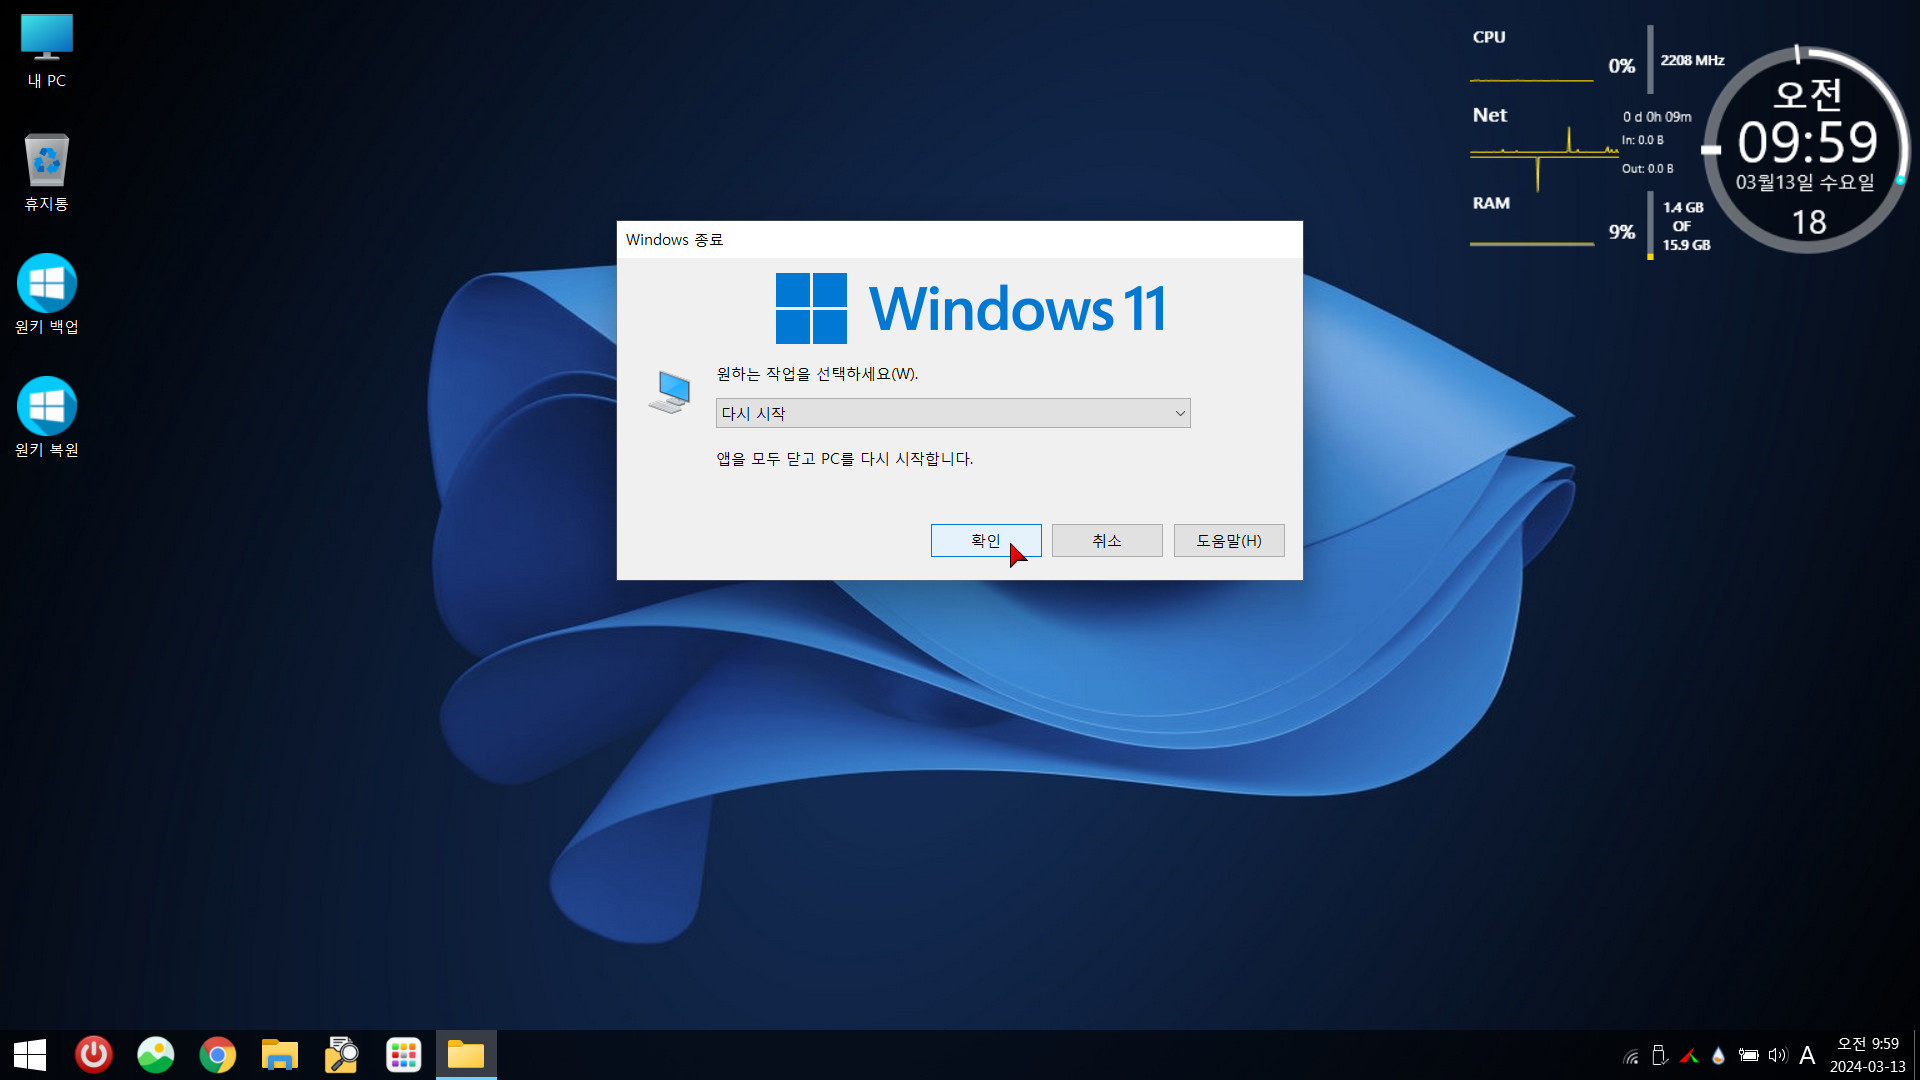This screenshot has height=1080, width=1920.
Task: Open help with the 도움말(H) button
Action: [1229, 540]
